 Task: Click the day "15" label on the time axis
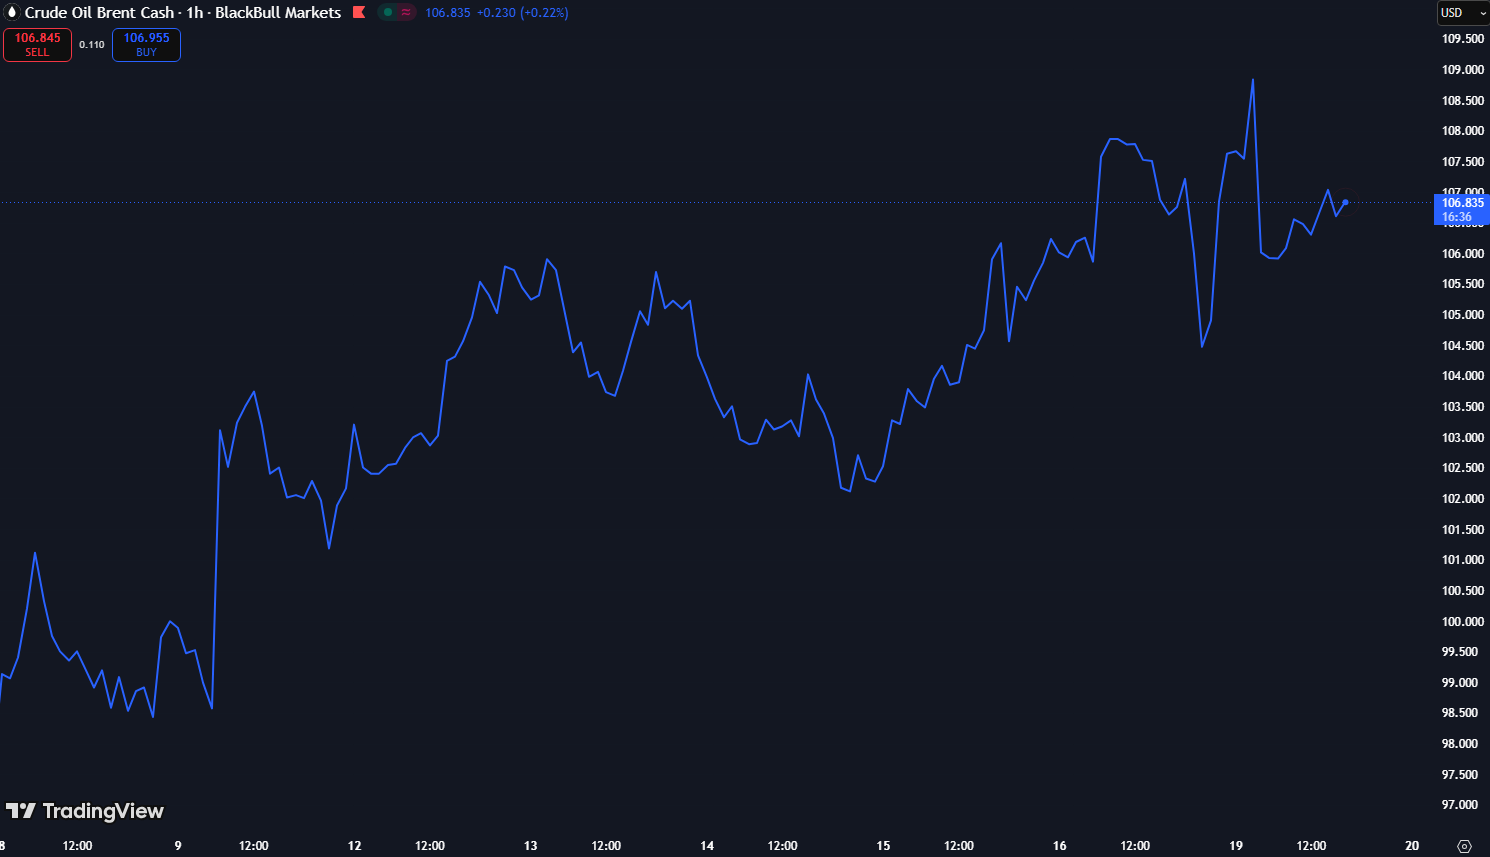click(x=883, y=846)
